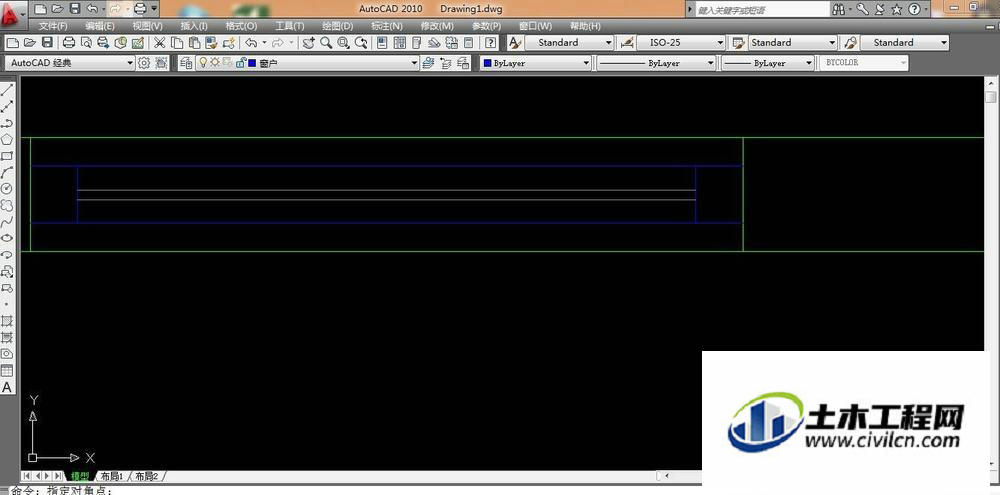Select the Arc draw tool
Image resolution: width=1000 pixels, height=495 pixels.
(x=7, y=172)
